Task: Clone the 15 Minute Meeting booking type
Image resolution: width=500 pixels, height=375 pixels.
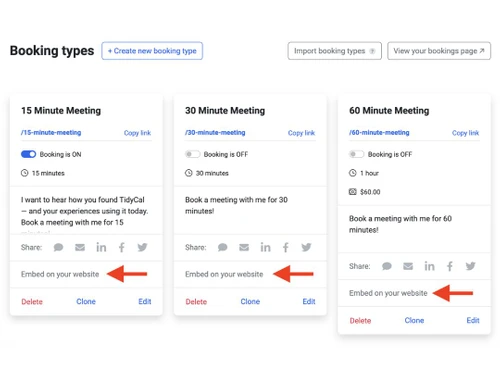Action: (86, 301)
